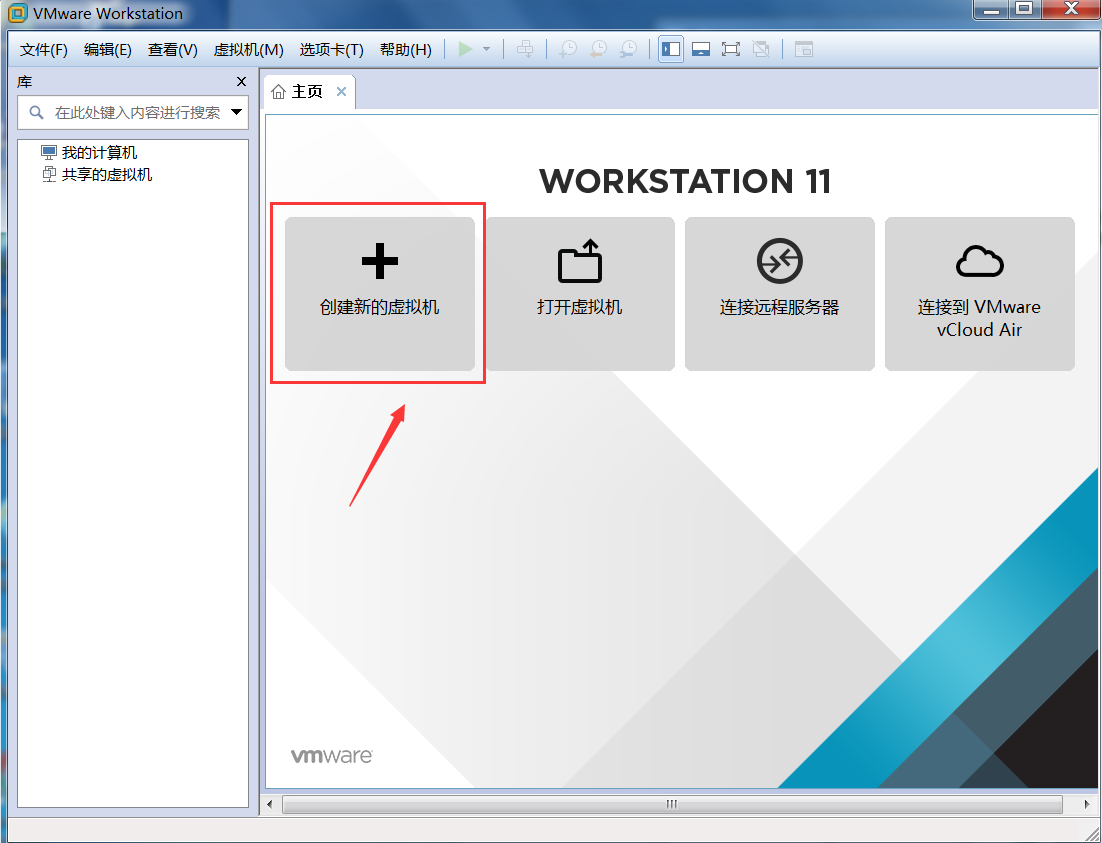1102x843 pixels.
Task: Open the snapshot manager wrench icon
Action: tap(628, 49)
